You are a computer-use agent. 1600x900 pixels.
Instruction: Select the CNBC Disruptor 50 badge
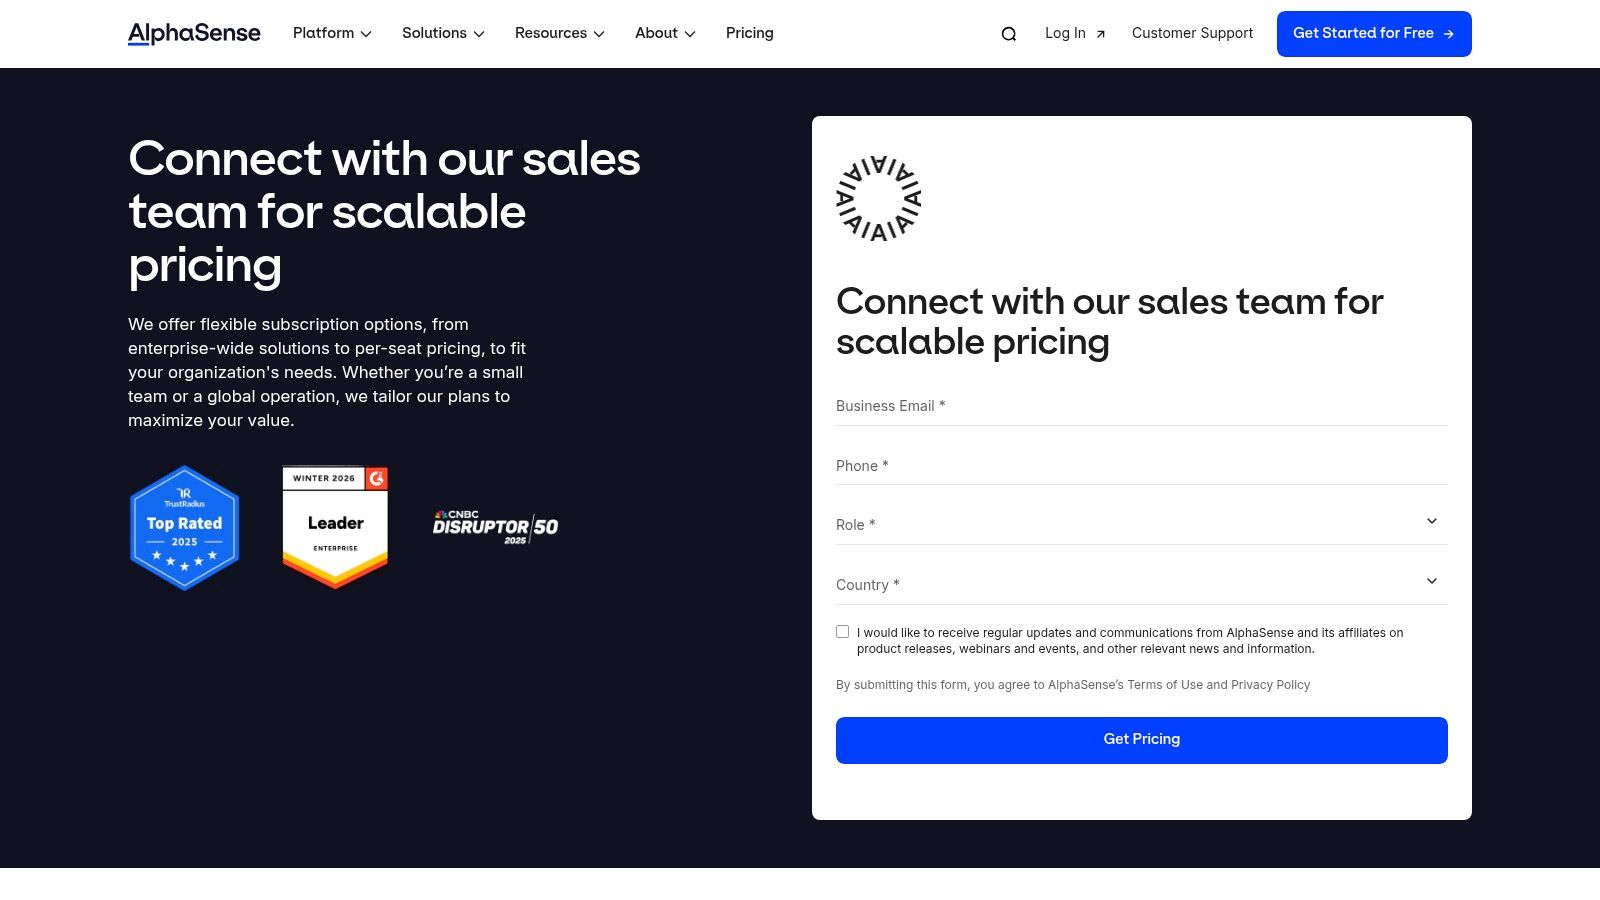coord(494,527)
